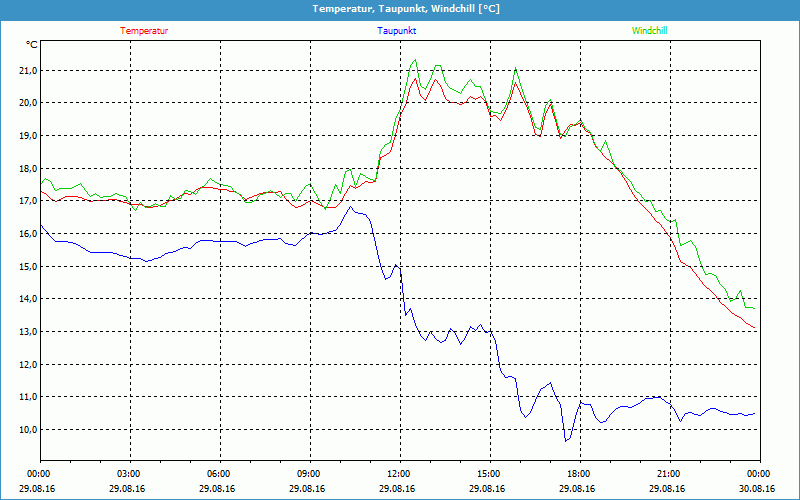800x500 pixels.
Task: Click the °C unit label on the y-axis
Action: pyautogui.click(x=32, y=45)
